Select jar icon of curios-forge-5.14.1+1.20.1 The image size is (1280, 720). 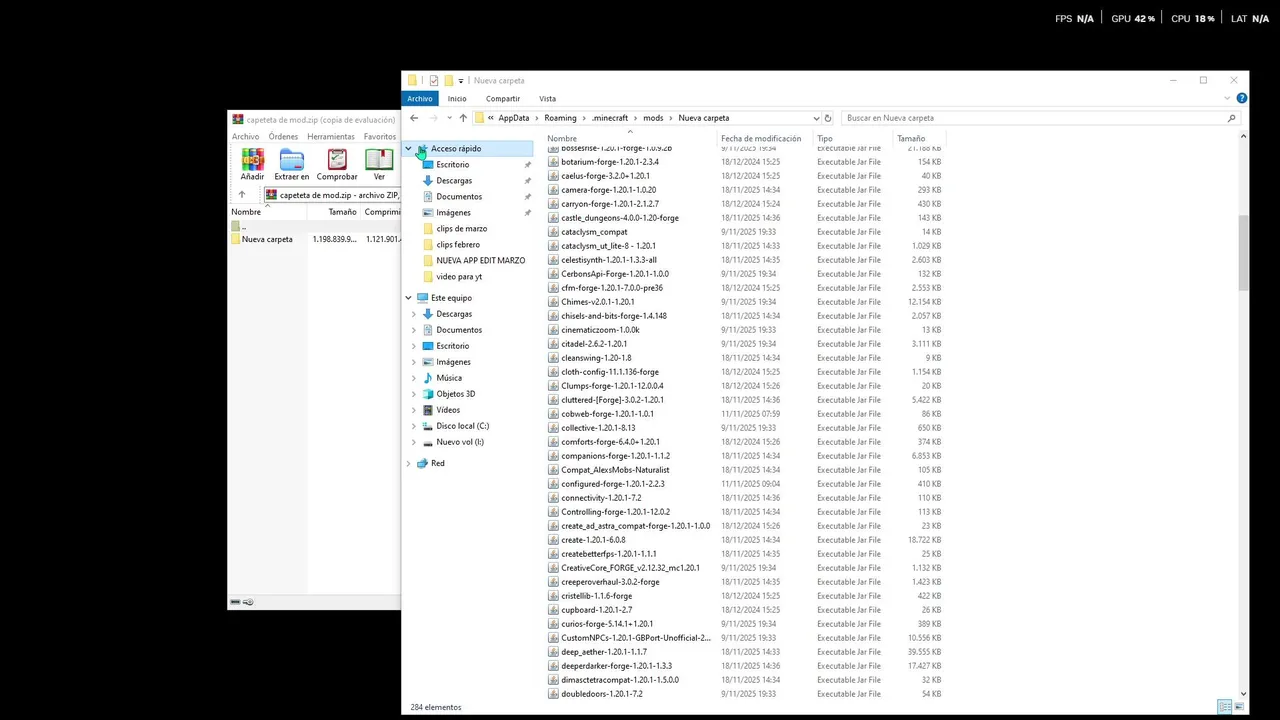click(553, 624)
